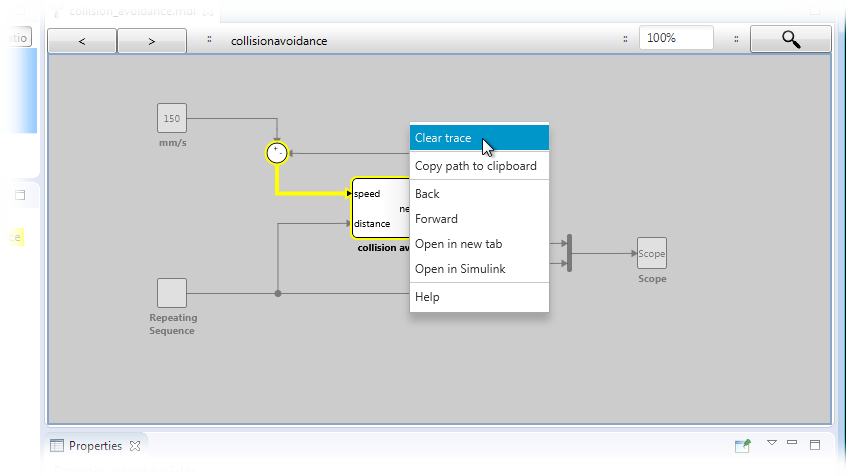Image resolution: width=846 pixels, height=476 pixels.
Task: Click the Scope block in the diagram
Action: (x=651, y=254)
